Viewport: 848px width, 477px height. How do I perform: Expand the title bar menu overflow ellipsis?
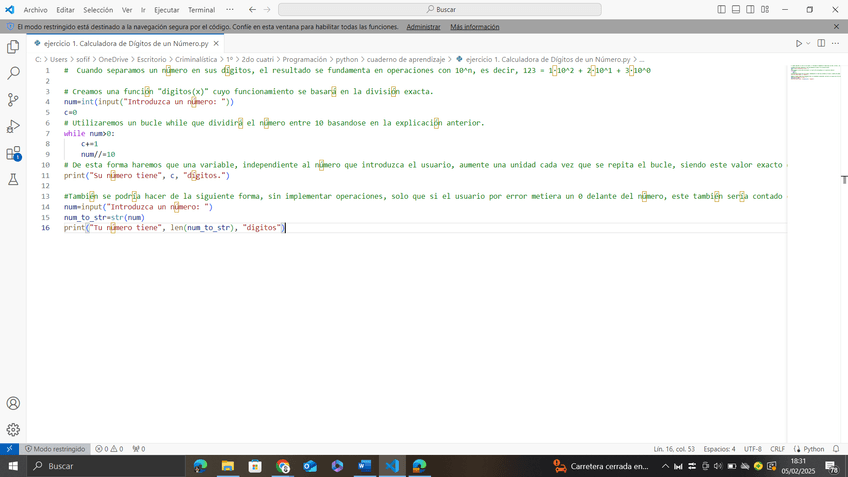click(230, 9)
